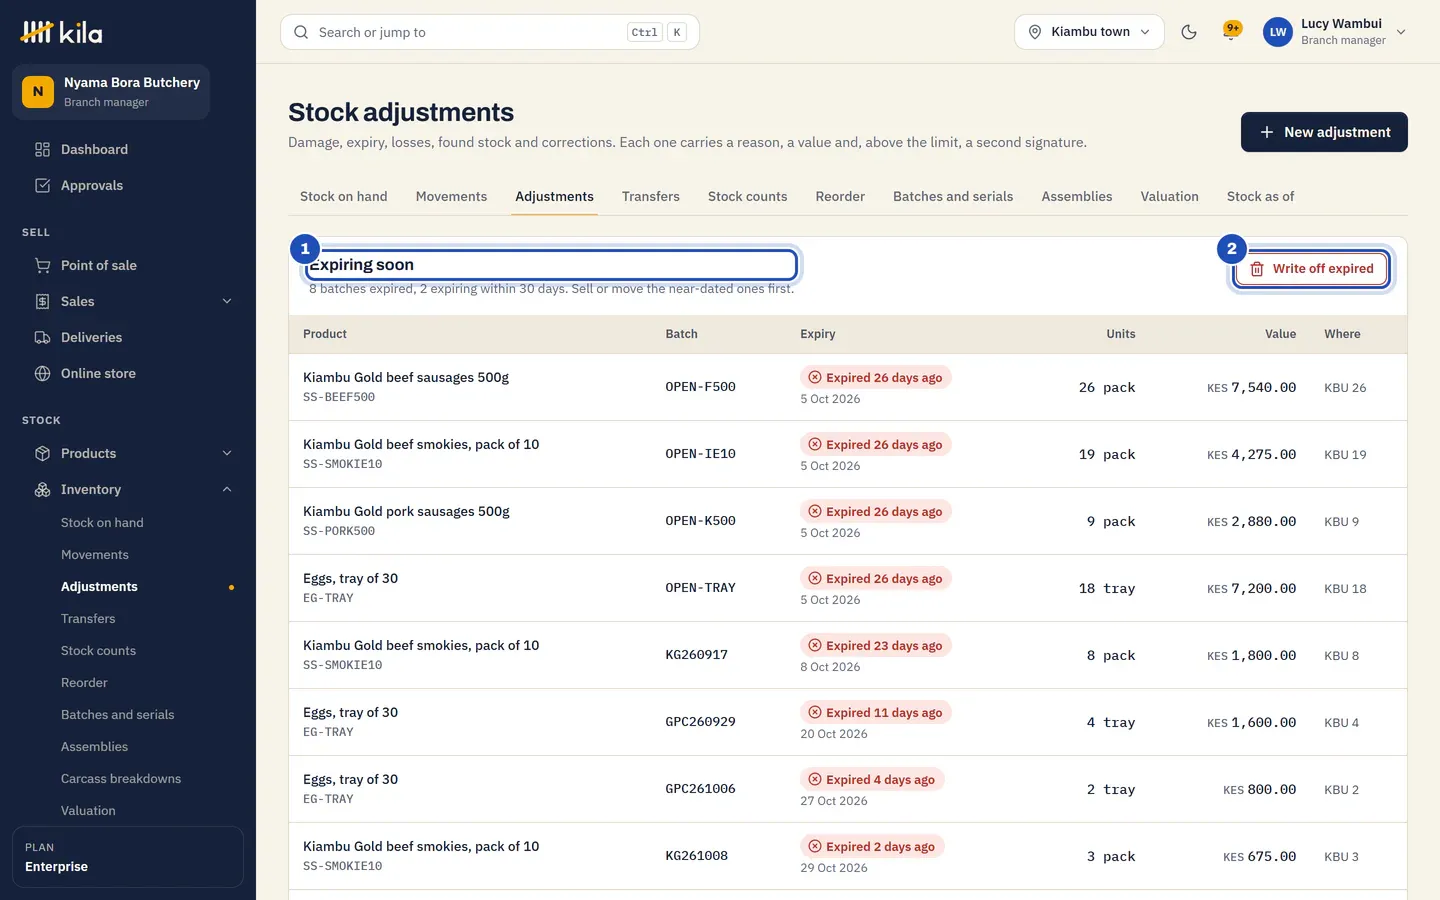The height and width of the screenshot is (900, 1440).
Task: Open Batches and serials tab
Action: click(953, 197)
